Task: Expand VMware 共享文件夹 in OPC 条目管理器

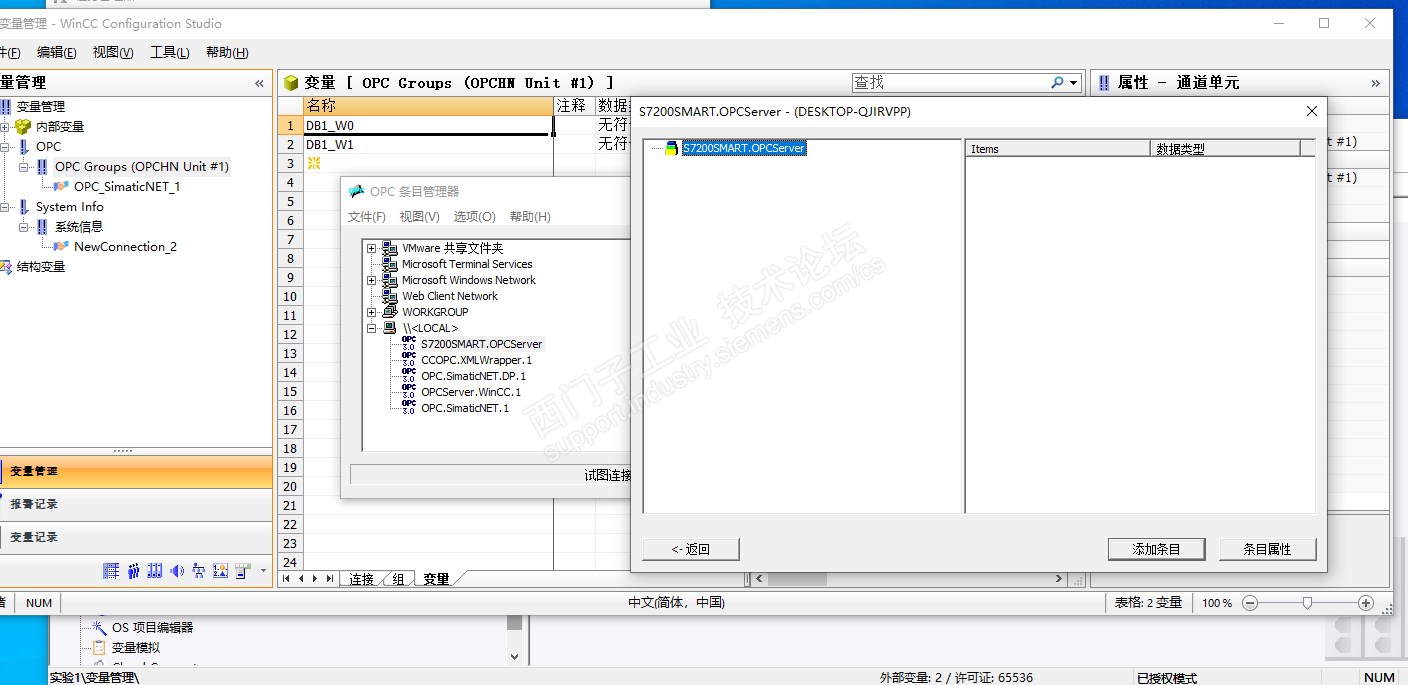Action: (x=372, y=248)
